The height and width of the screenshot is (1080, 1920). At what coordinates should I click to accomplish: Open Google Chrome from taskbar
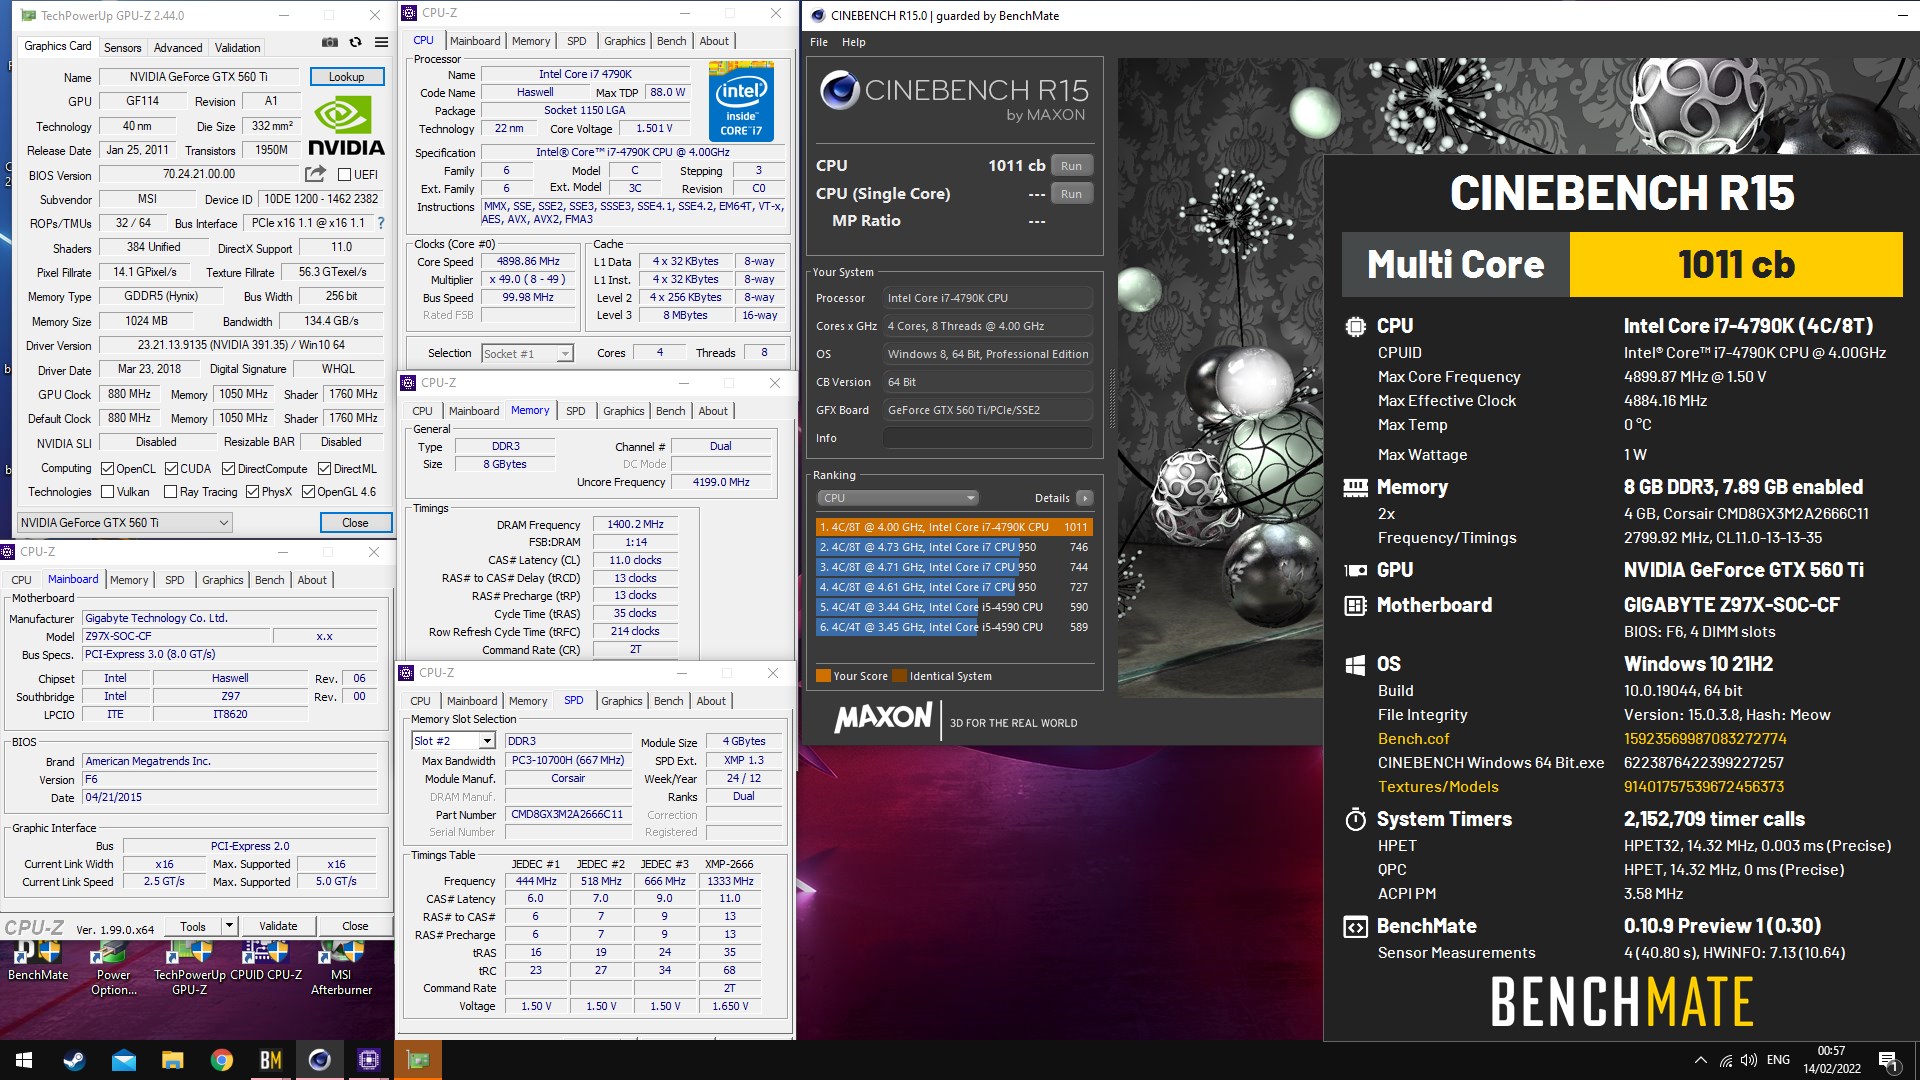tap(221, 1060)
